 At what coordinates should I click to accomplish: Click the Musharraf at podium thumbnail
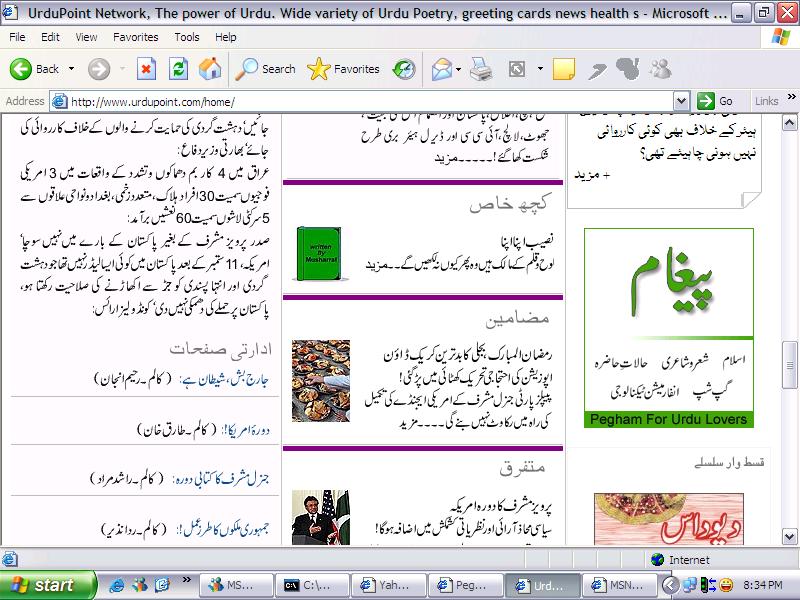point(321,517)
